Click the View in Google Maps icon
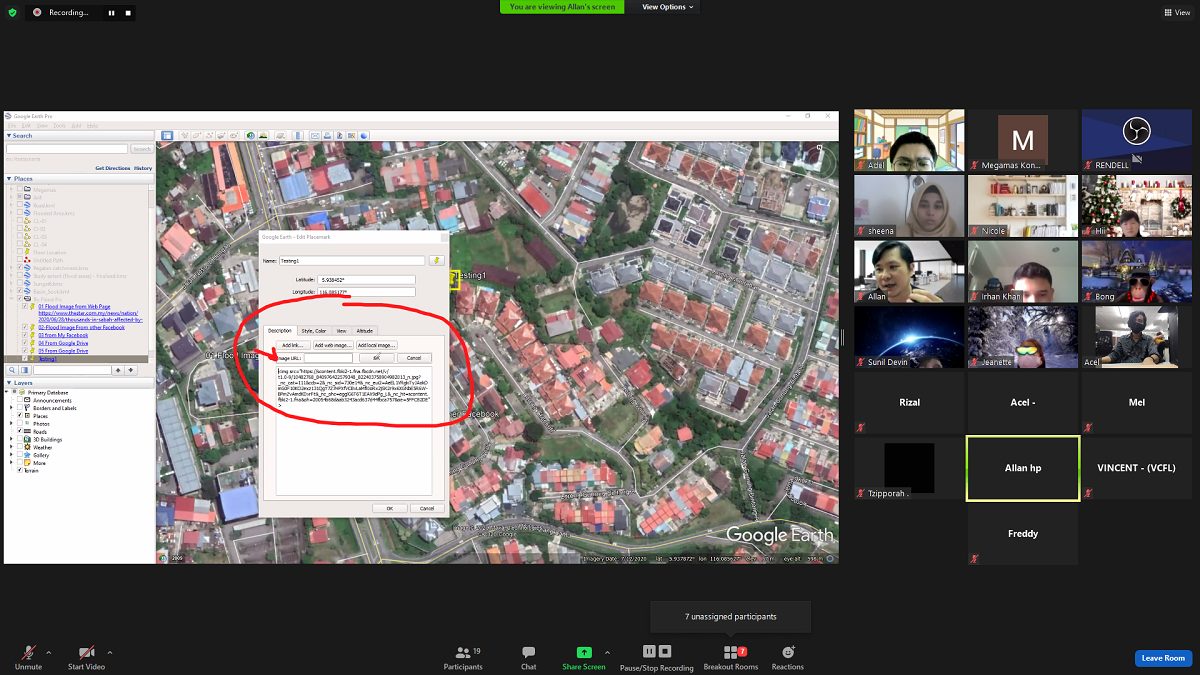The image size is (1200, 675). click(x=351, y=135)
